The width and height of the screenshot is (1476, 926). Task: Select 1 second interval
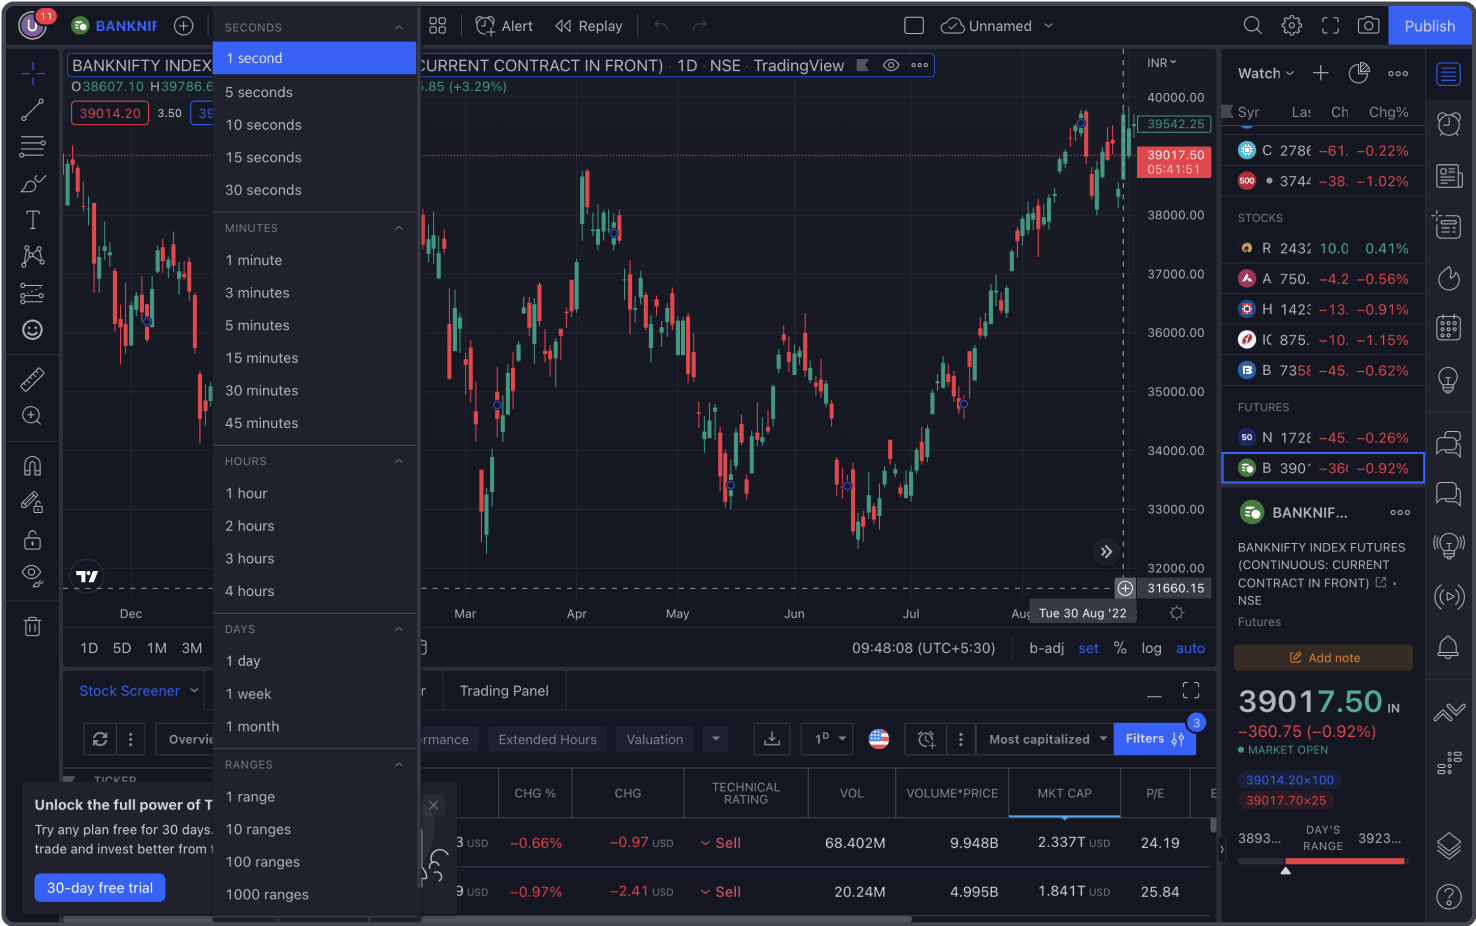pos(314,58)
